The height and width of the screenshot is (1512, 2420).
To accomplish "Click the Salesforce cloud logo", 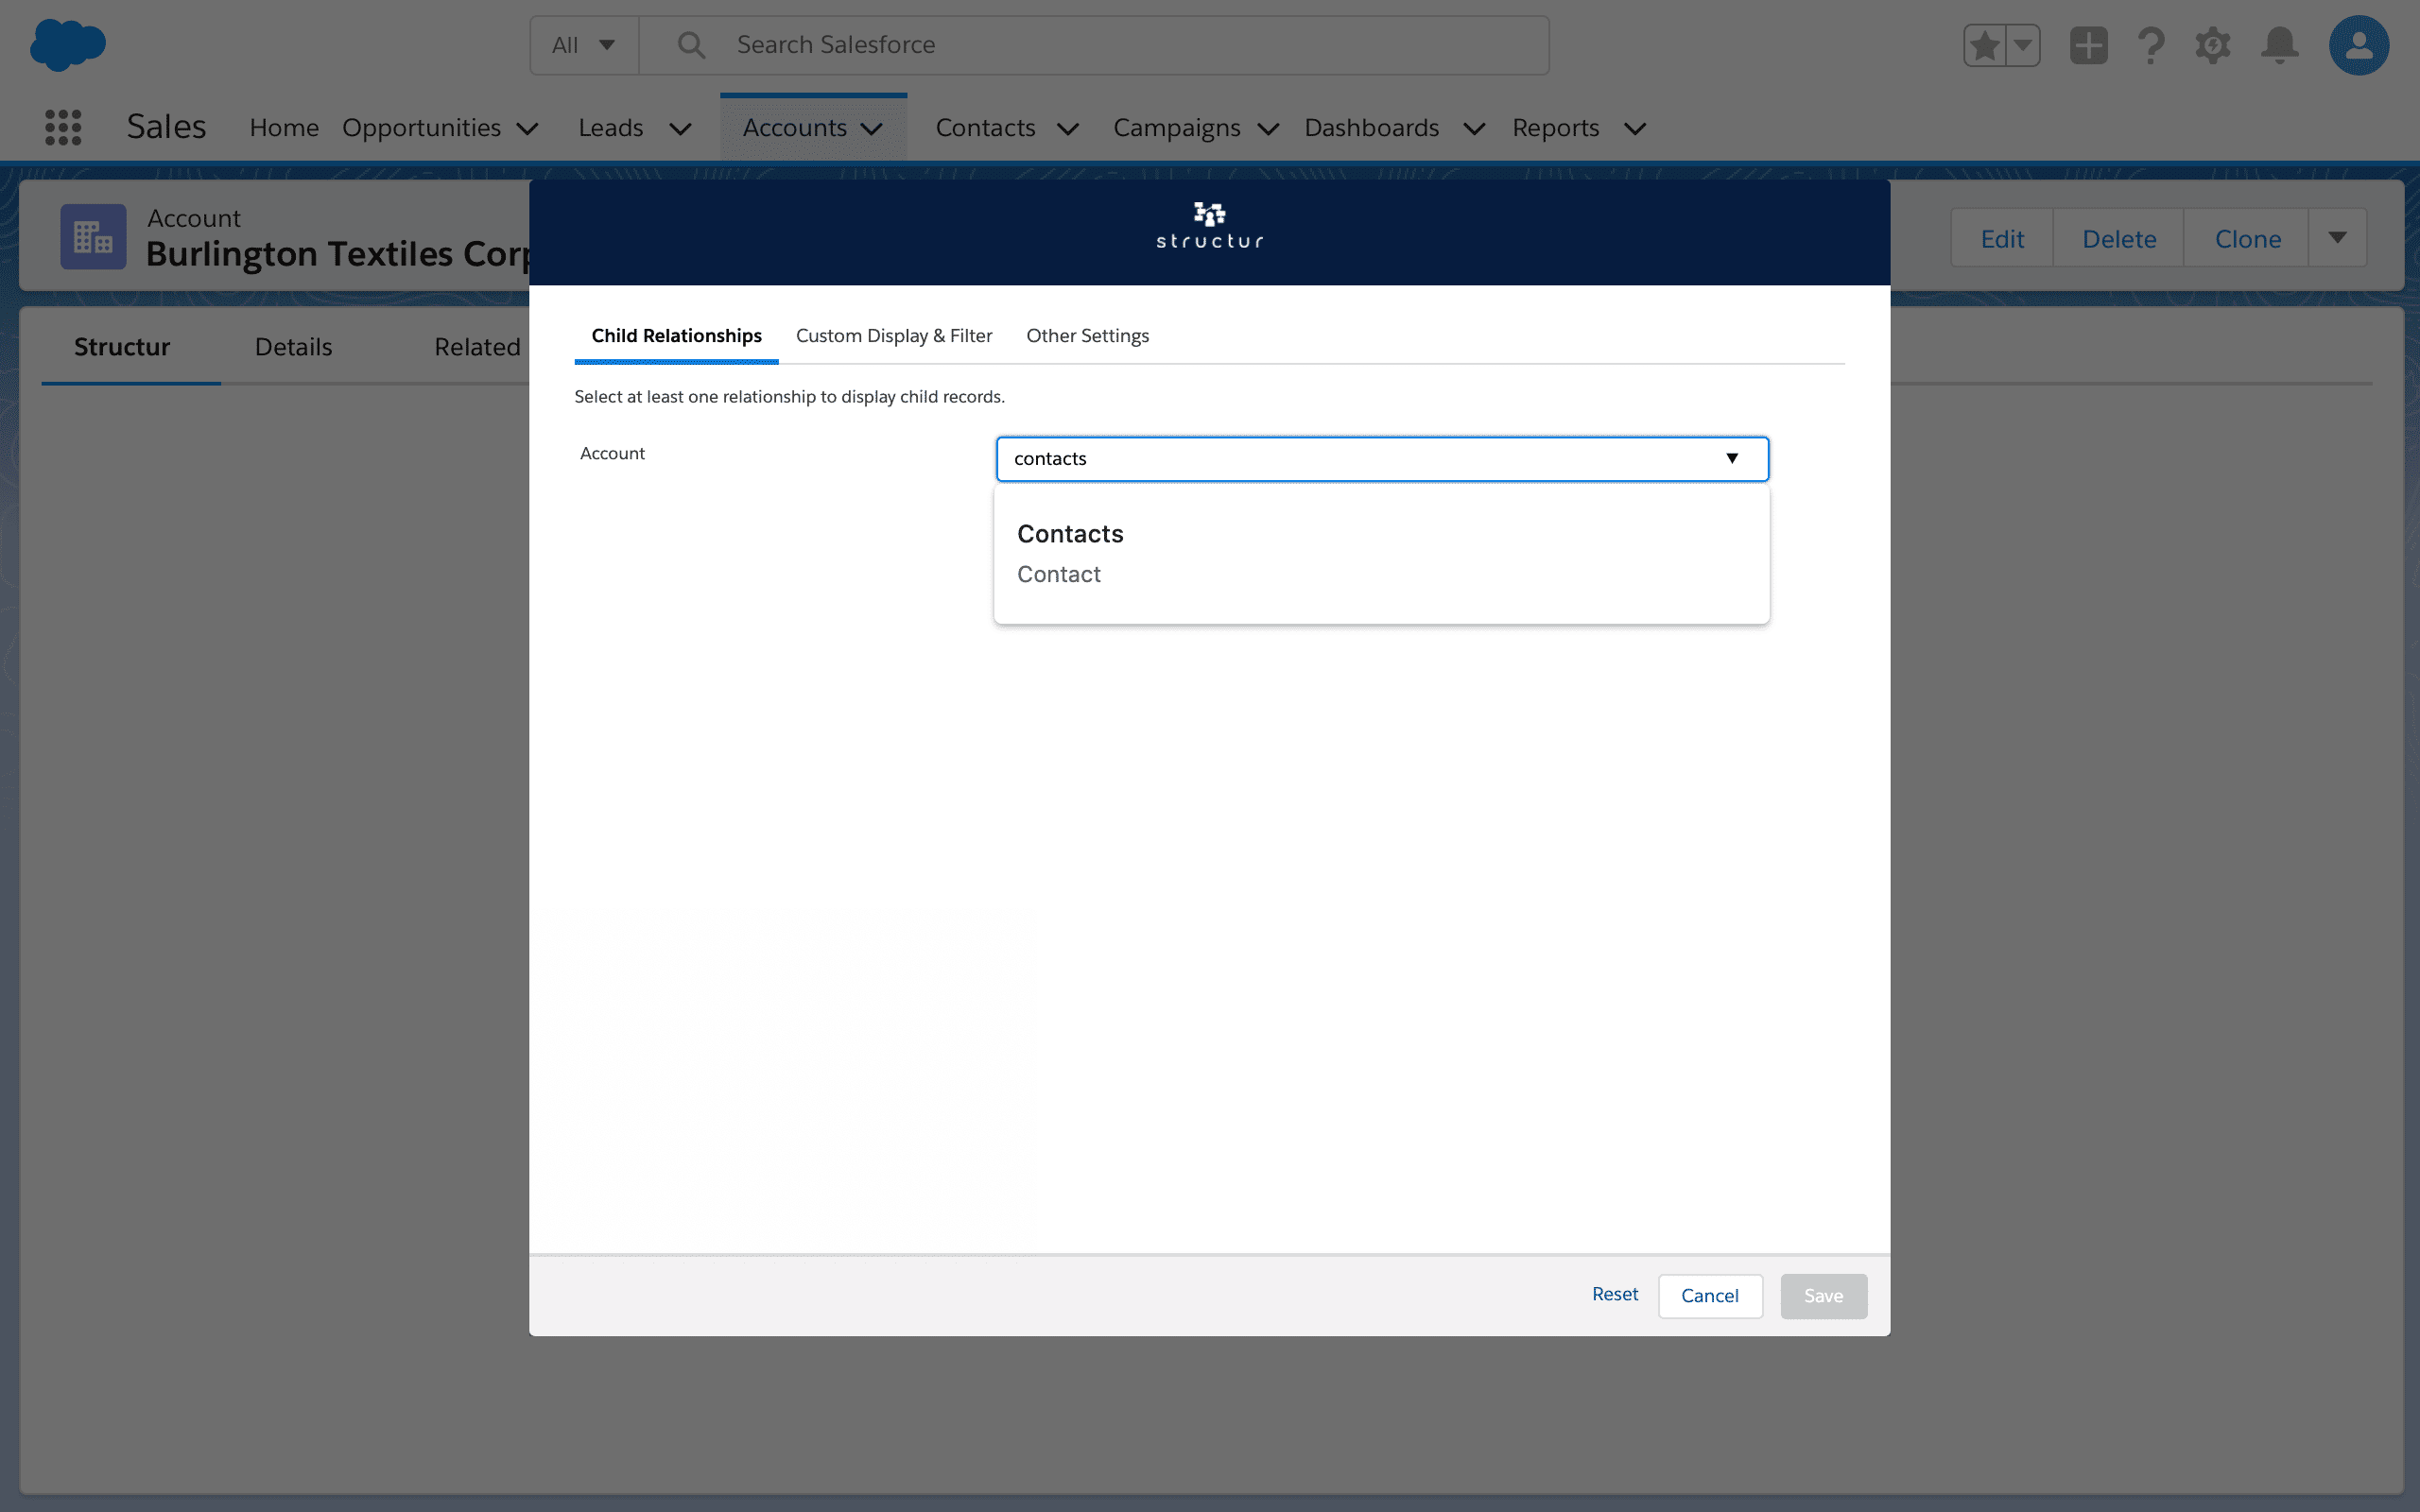I will (67, 45).
